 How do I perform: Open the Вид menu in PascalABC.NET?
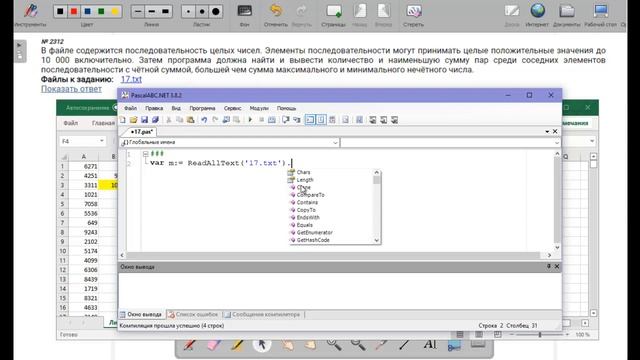(176, 108)
